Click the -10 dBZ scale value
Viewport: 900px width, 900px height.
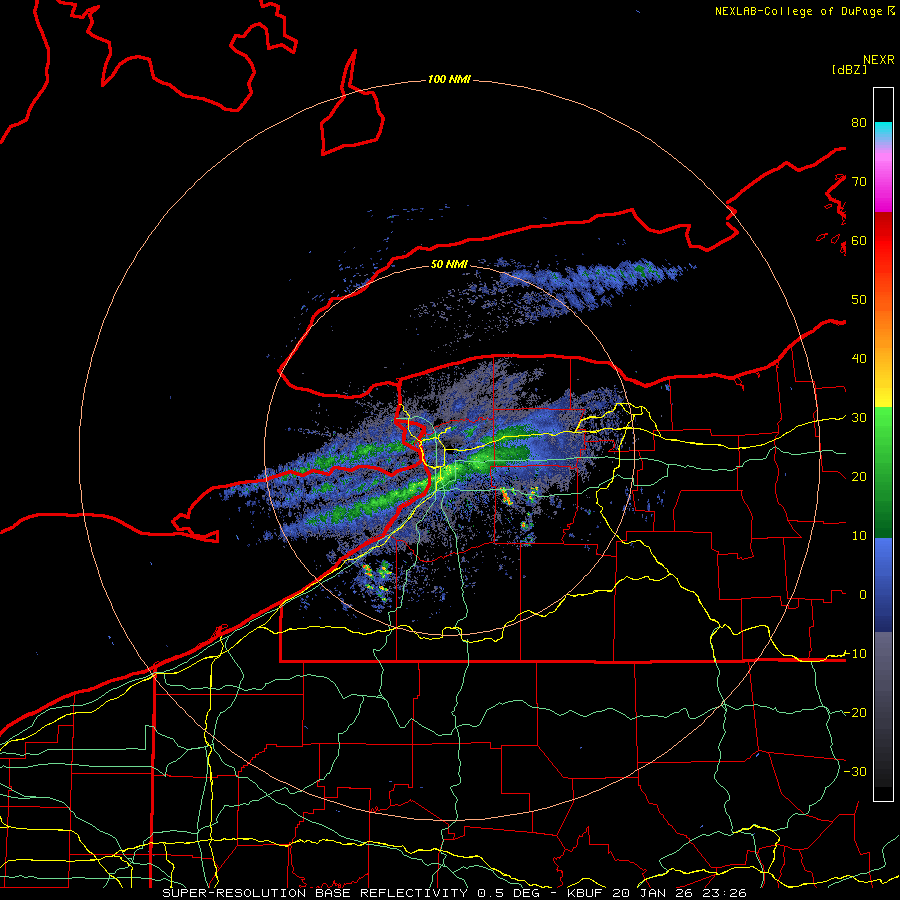(855, 653)
